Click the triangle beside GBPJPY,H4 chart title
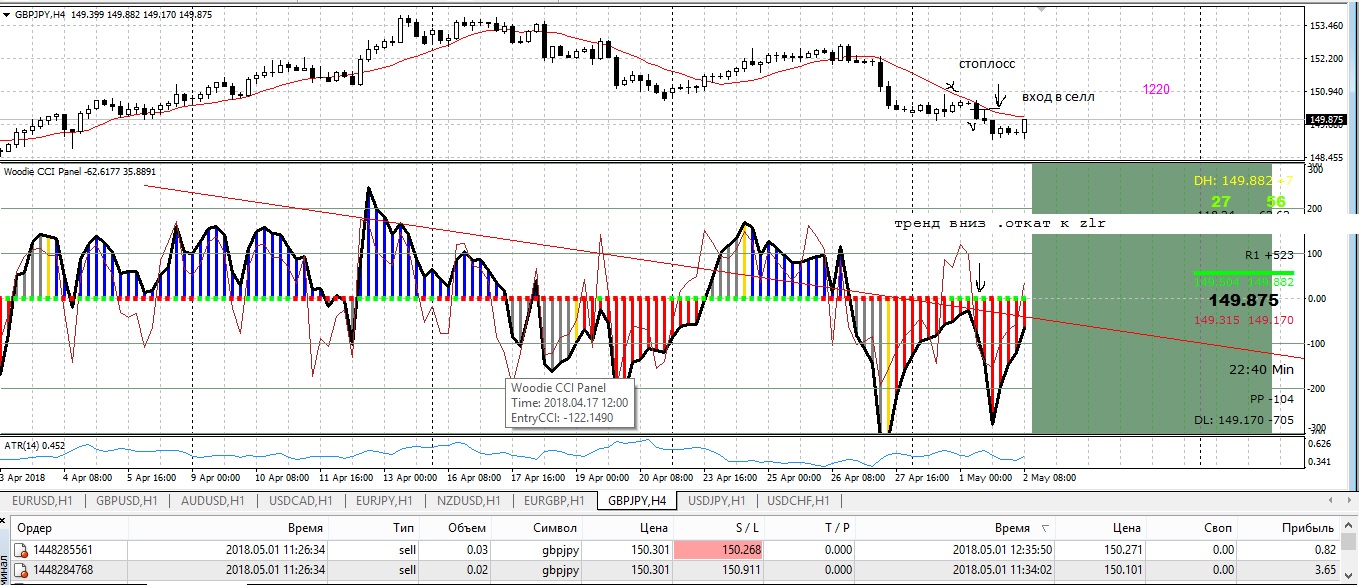1359x585 pixels. [7, 15]
